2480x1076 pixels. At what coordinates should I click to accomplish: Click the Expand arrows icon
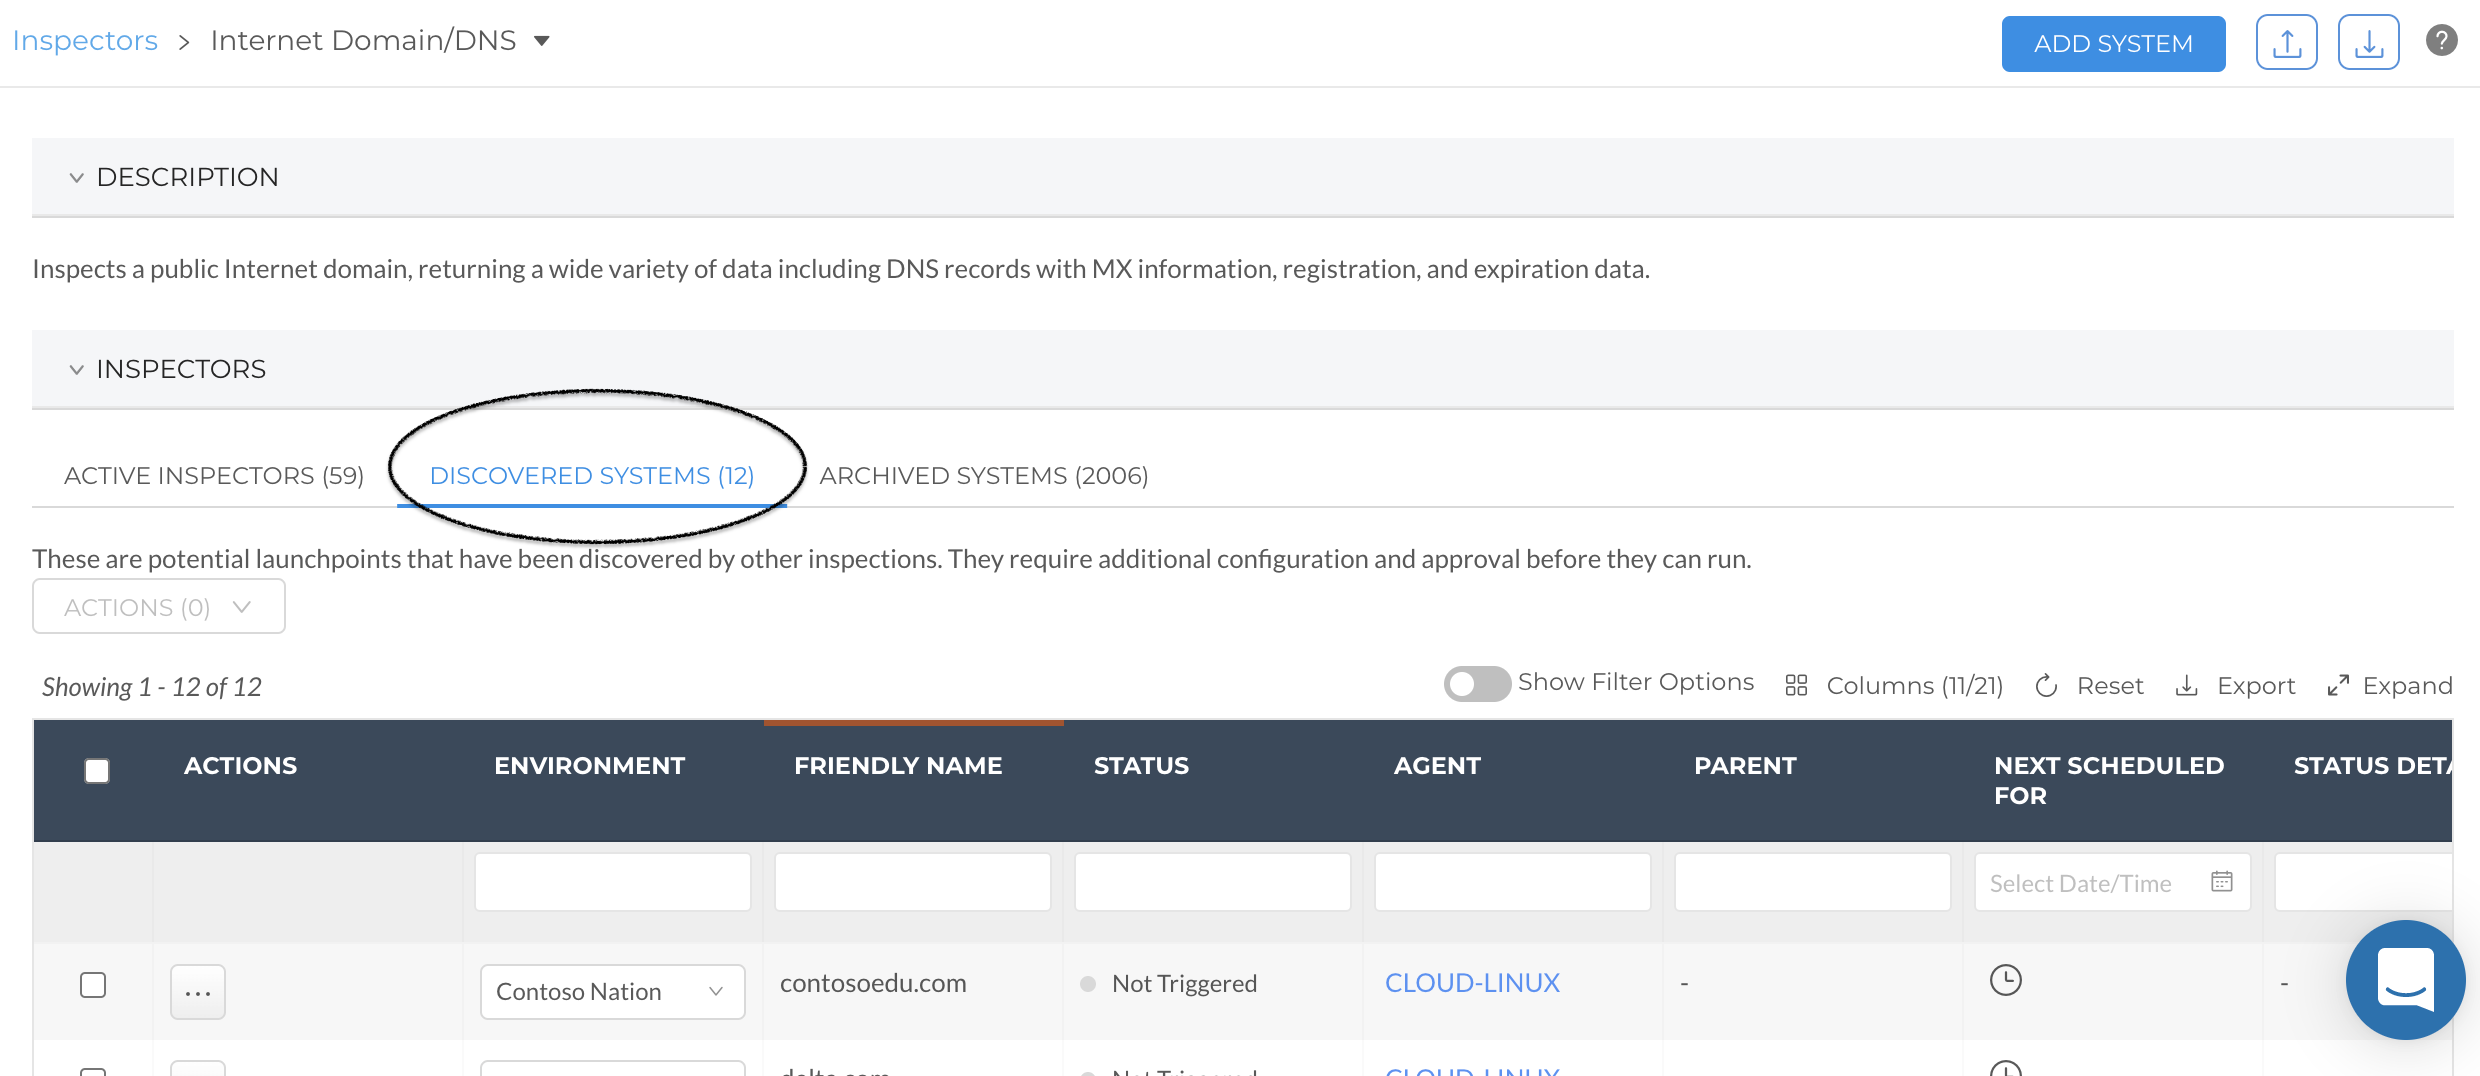click(x=2337, y=685)
